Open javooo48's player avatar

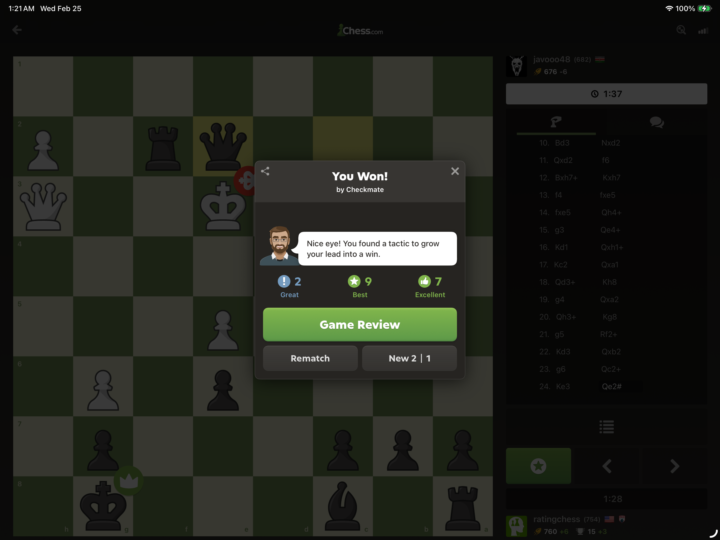(x=517, y=66)
